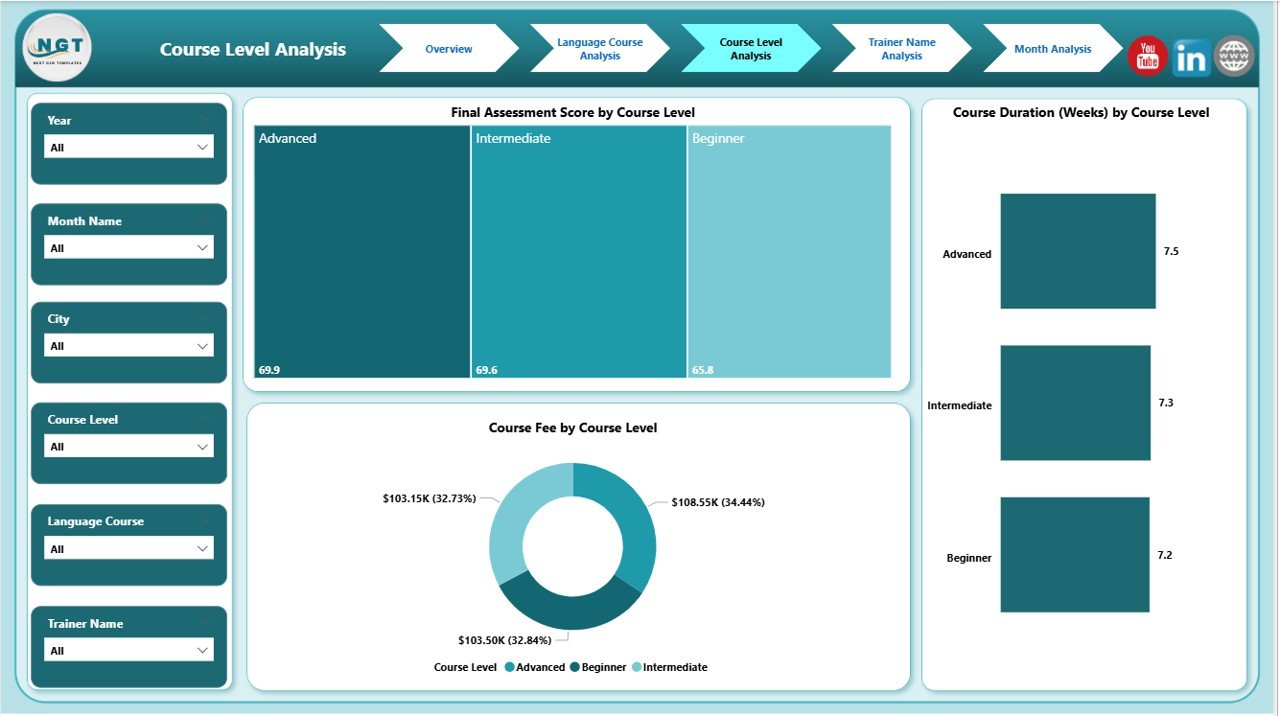The image size is (1280, 716).
Task: Collapse the Year slicer header chevron
Action: pyautogui.click(x=207, y=119)
